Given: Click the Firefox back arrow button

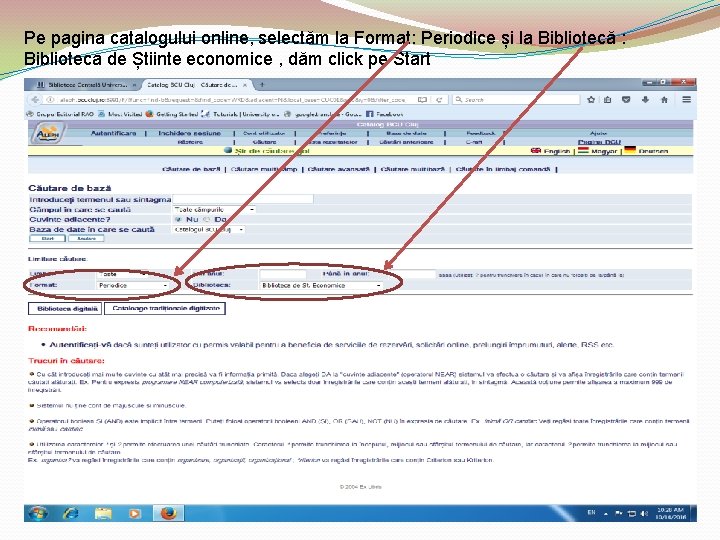Looking at the screenshot, I should pyautogui.click(x=35, y=100).
